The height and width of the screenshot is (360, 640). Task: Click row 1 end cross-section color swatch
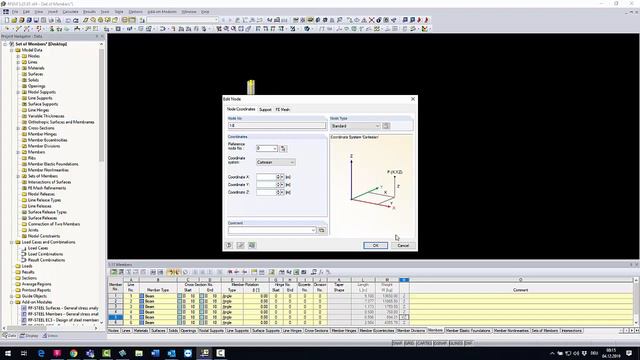point(201,296)
